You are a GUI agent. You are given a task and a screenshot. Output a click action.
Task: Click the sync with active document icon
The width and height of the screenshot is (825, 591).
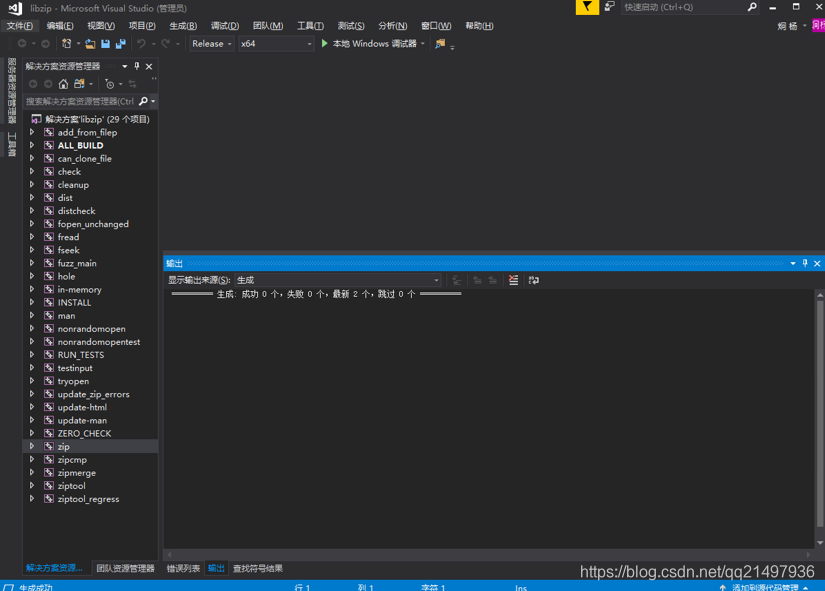pos(132,84)
